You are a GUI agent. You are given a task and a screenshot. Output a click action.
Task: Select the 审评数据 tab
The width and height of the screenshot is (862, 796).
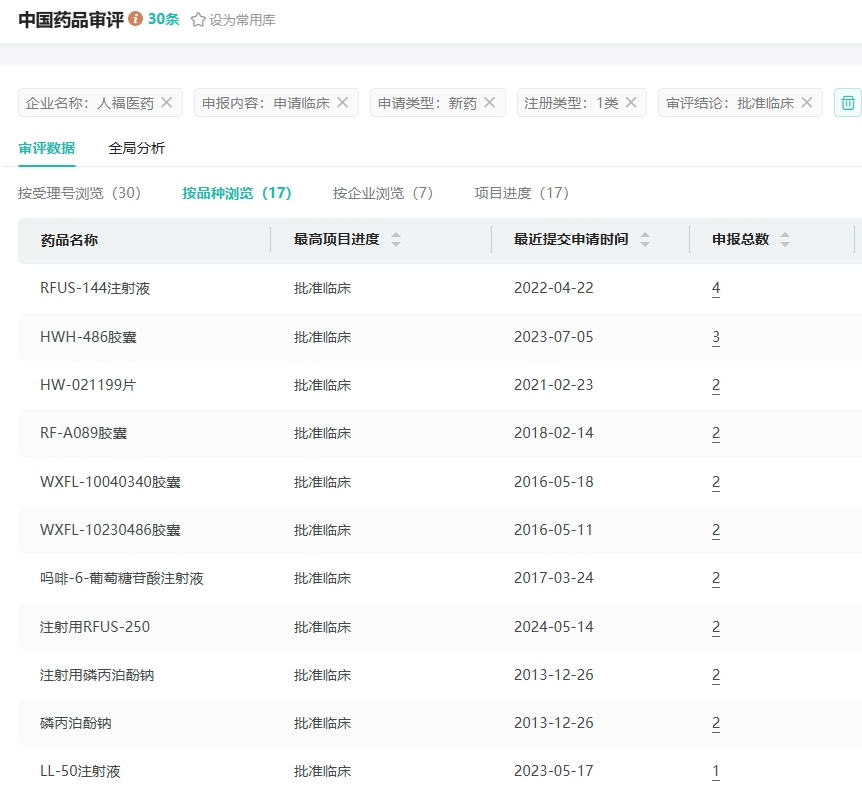click(46, 148)
